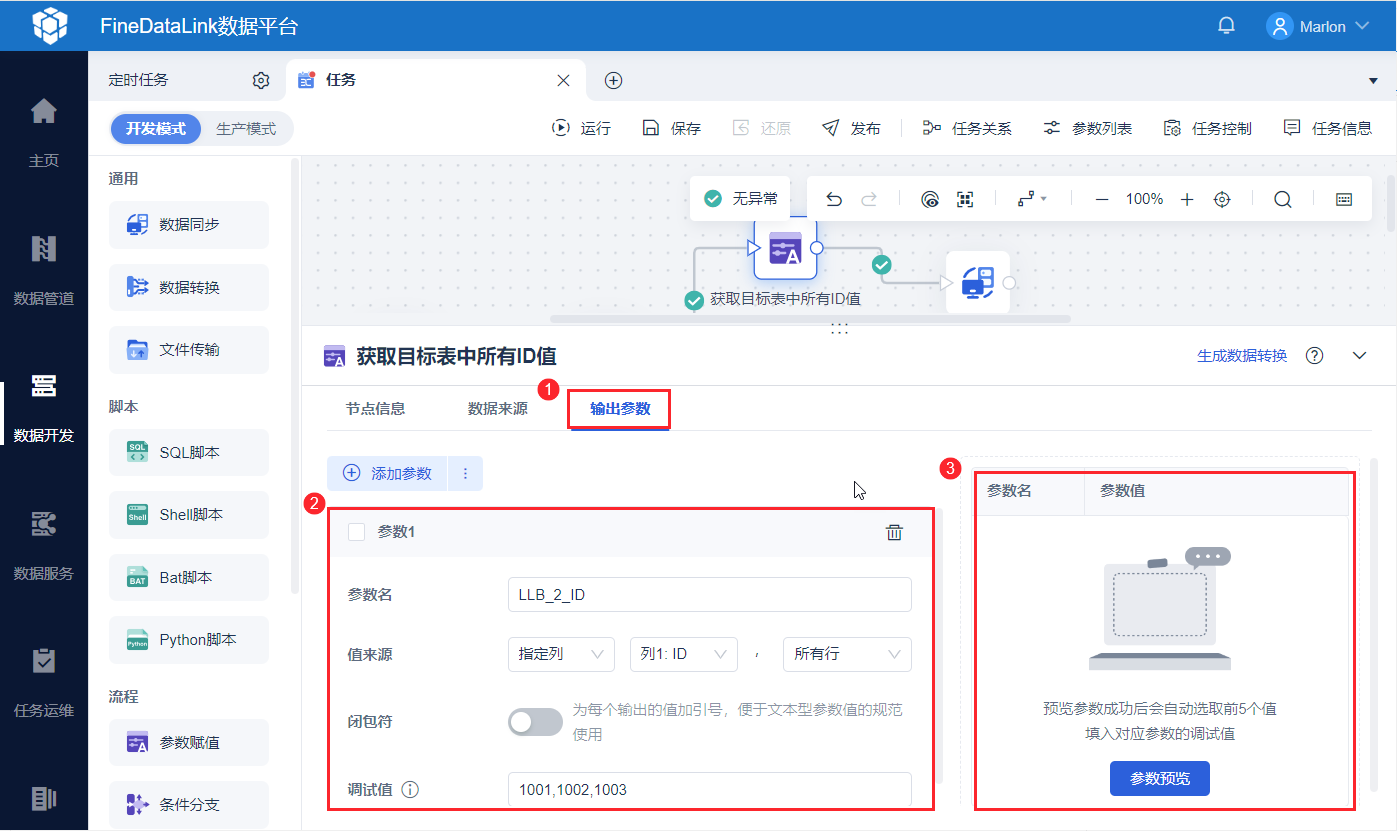Select the 数据同步 node type
This screenshot has height=831, width=1397.
click(x=189, y=225)
